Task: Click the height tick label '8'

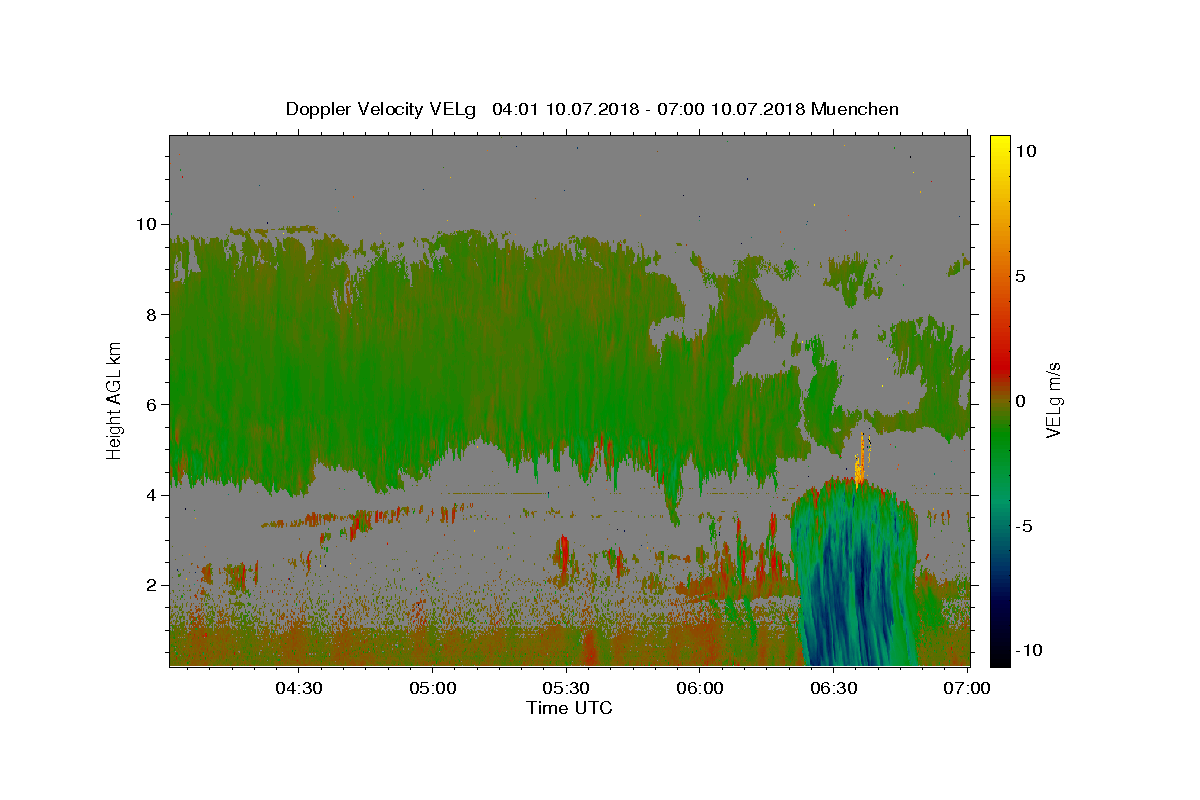Action: (151, 314)
